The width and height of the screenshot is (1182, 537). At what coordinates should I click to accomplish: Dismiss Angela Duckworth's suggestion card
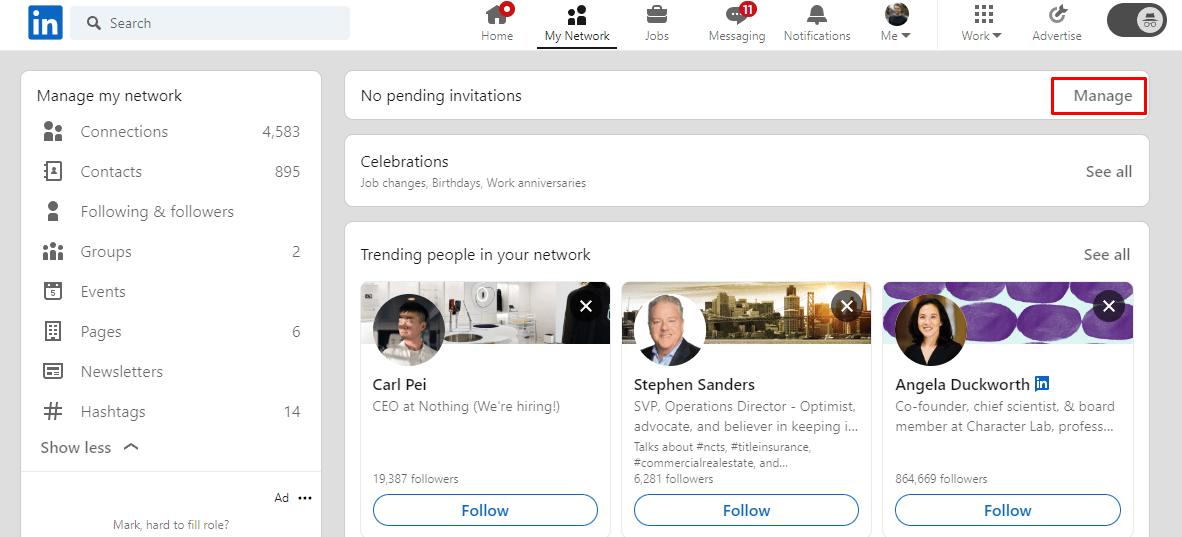click(x=1108, y=305)
